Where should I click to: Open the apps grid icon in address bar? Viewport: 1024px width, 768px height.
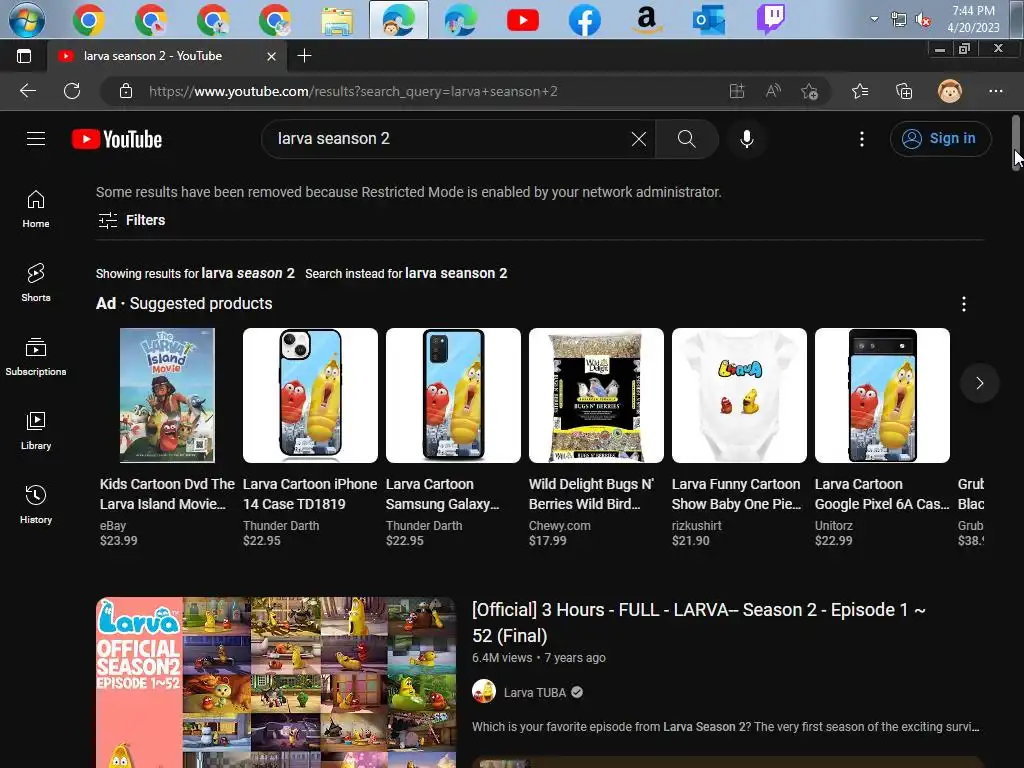click(x=737, y=91)
